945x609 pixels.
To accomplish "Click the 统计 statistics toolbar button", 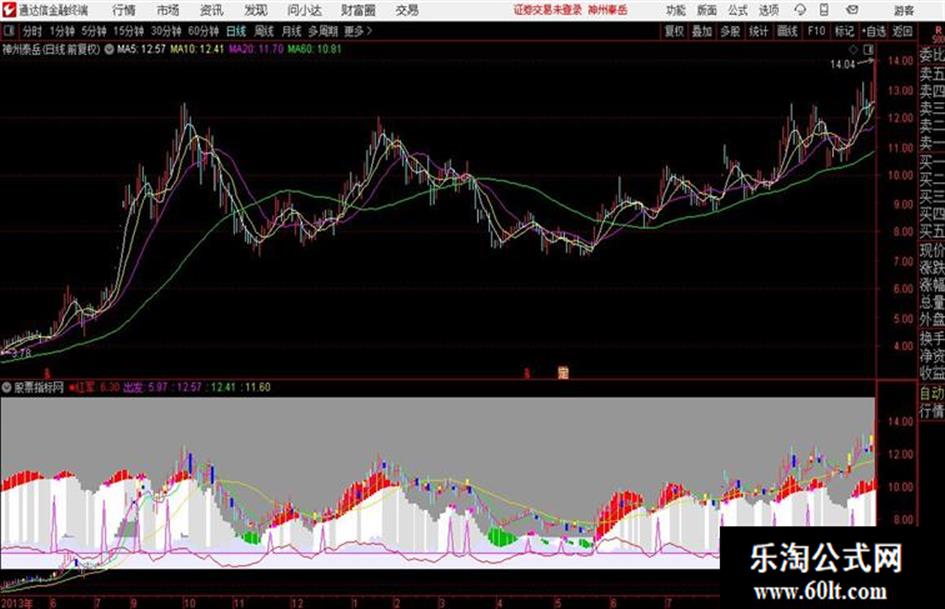I will [758, 31].
